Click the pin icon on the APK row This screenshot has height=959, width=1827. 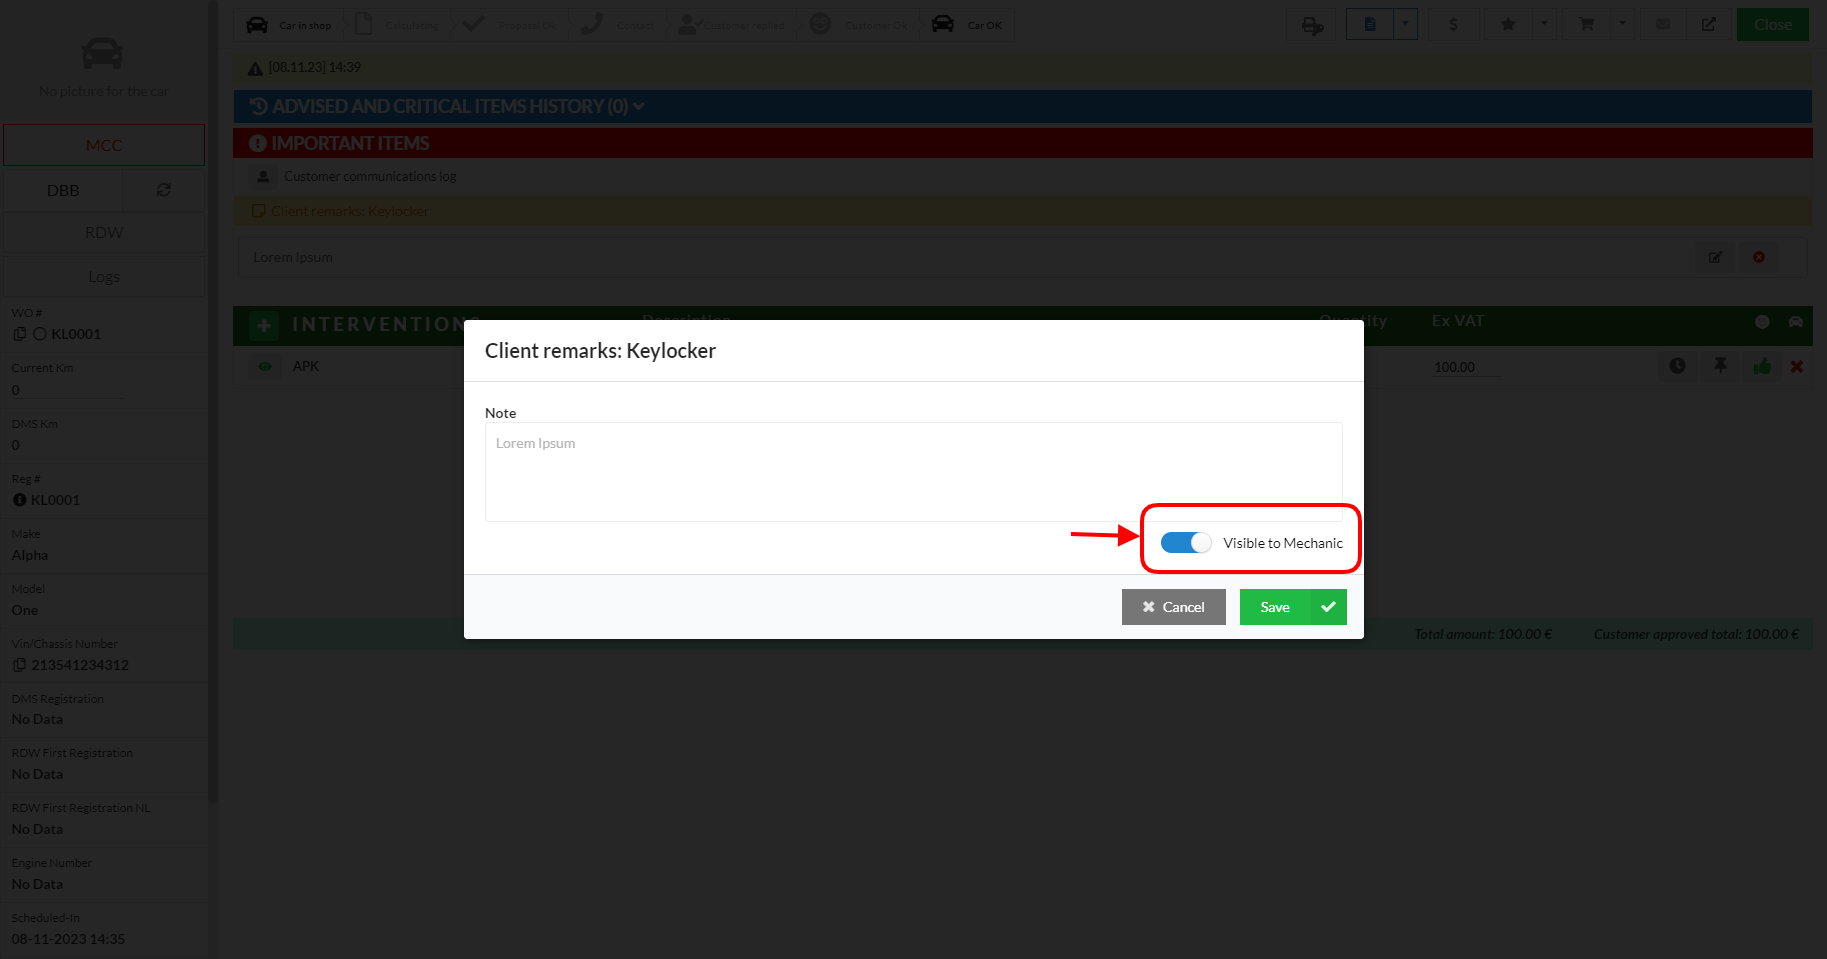coord(1720,366)
